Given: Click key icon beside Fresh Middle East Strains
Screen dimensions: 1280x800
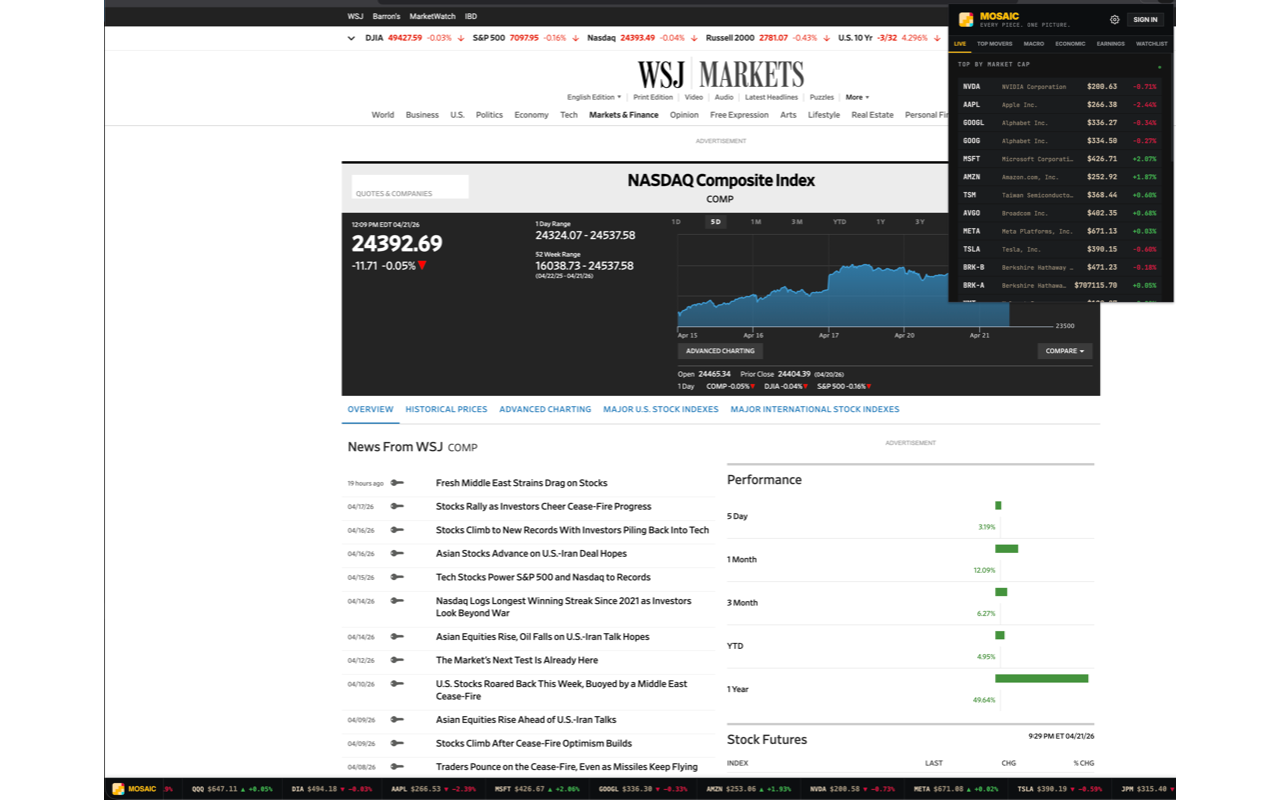Looking at the screenshot, I should tap(397, 483).
